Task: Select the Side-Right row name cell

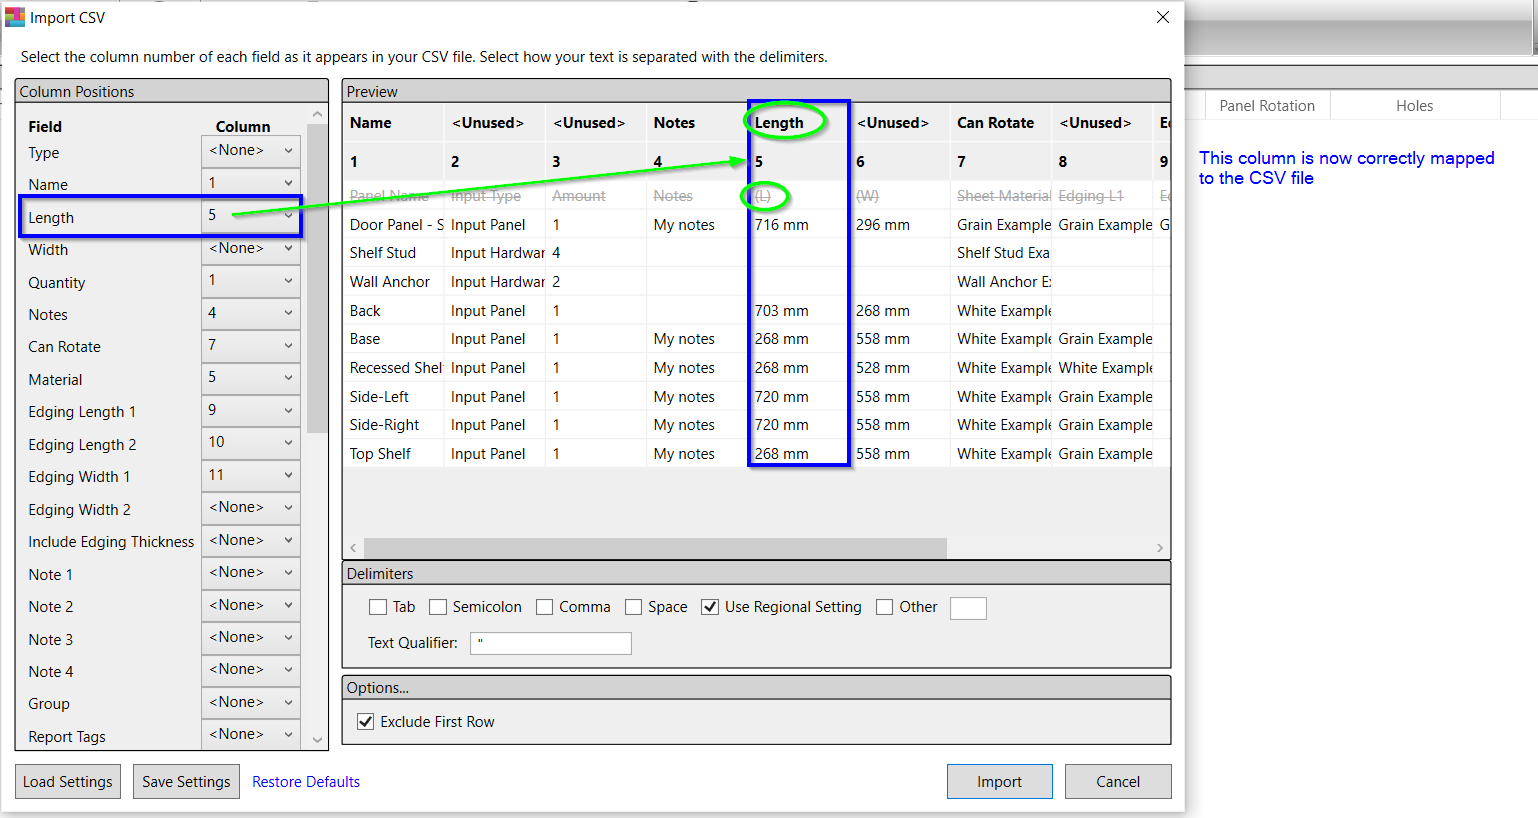Action: pos(395,425)
